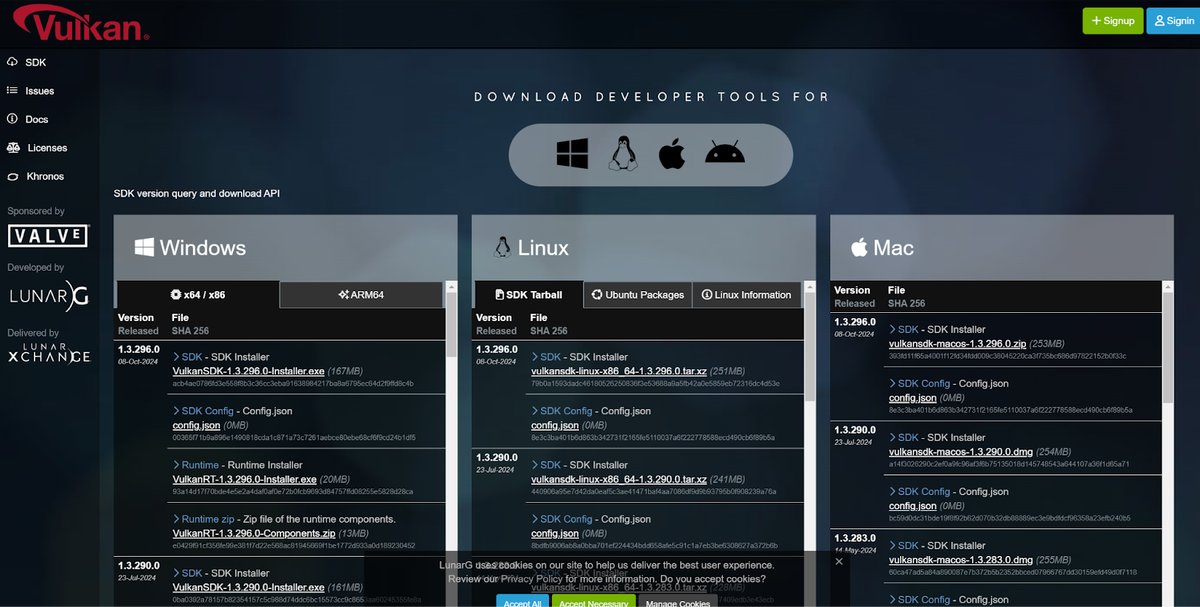The height and width of the screenshot is (607, 1200).
Task: Open the Issues sidebar item
Action: pos(30,91)
